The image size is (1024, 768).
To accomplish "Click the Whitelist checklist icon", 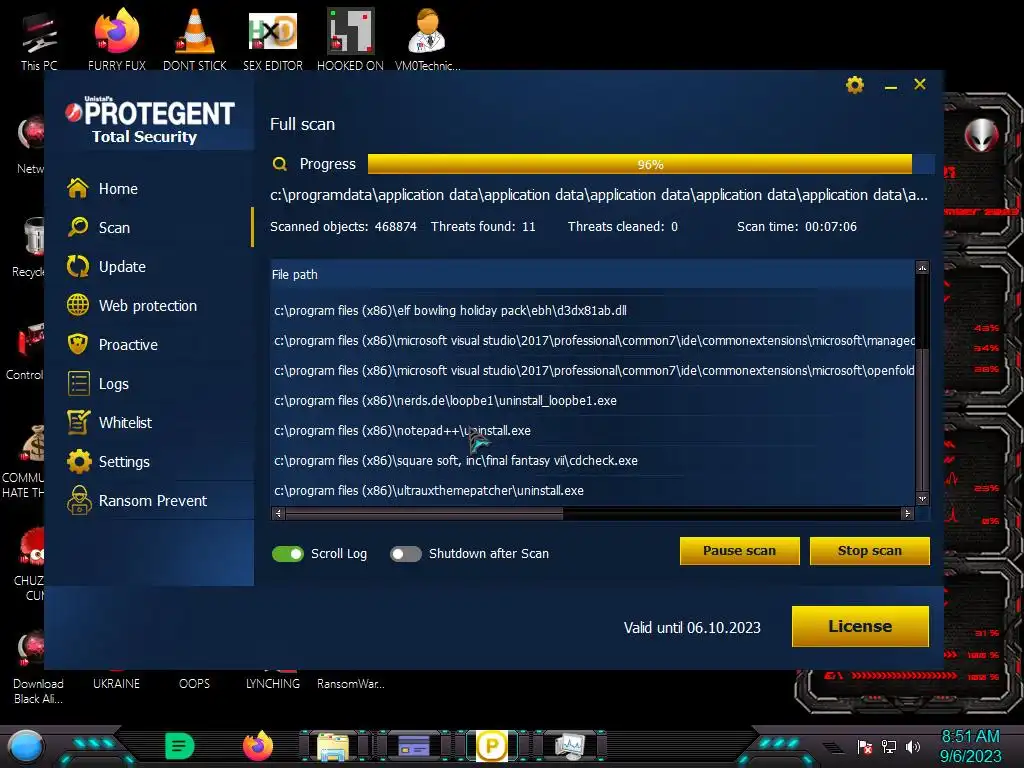I will [78, 423].
